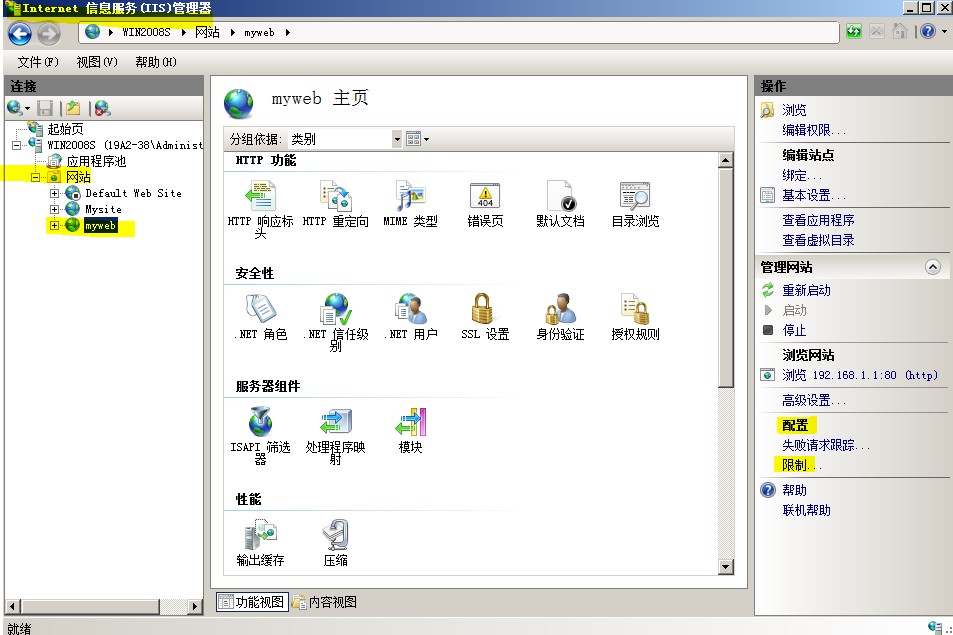Open .NET 用户 feature
Image resolution: width=953 pixels, height=635 pixels.
pos(410,317)
